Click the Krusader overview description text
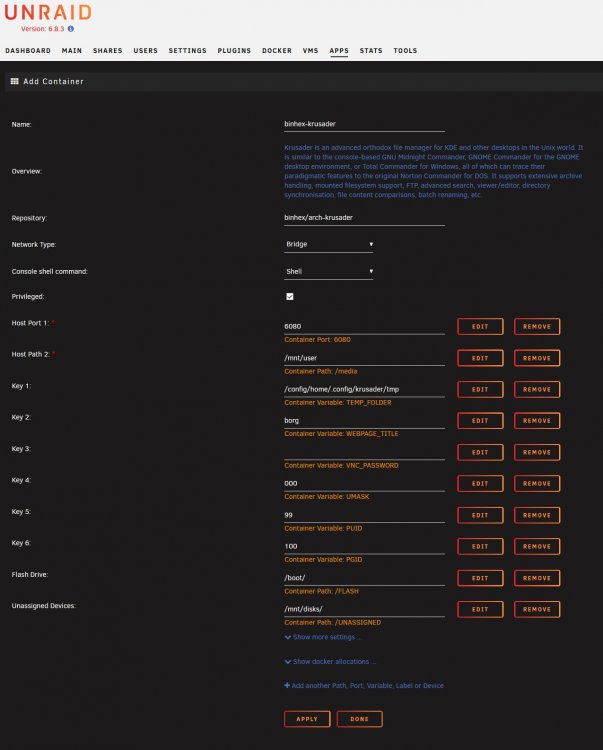Screen dimensions: 603x750 pyautogui.click(x=433, y=171)
